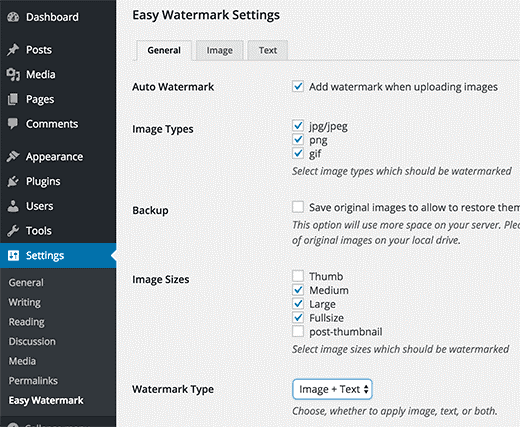This screenshot has height=427, width=520.
Task: Uncheck Add watermark when uploading images
Action: tap(298, 86)
